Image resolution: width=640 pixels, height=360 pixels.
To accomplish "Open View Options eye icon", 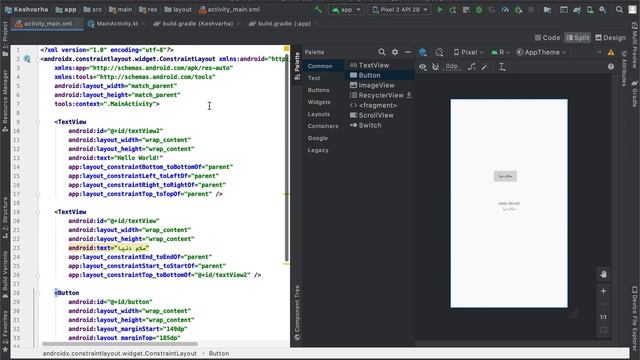I will 422,67.
